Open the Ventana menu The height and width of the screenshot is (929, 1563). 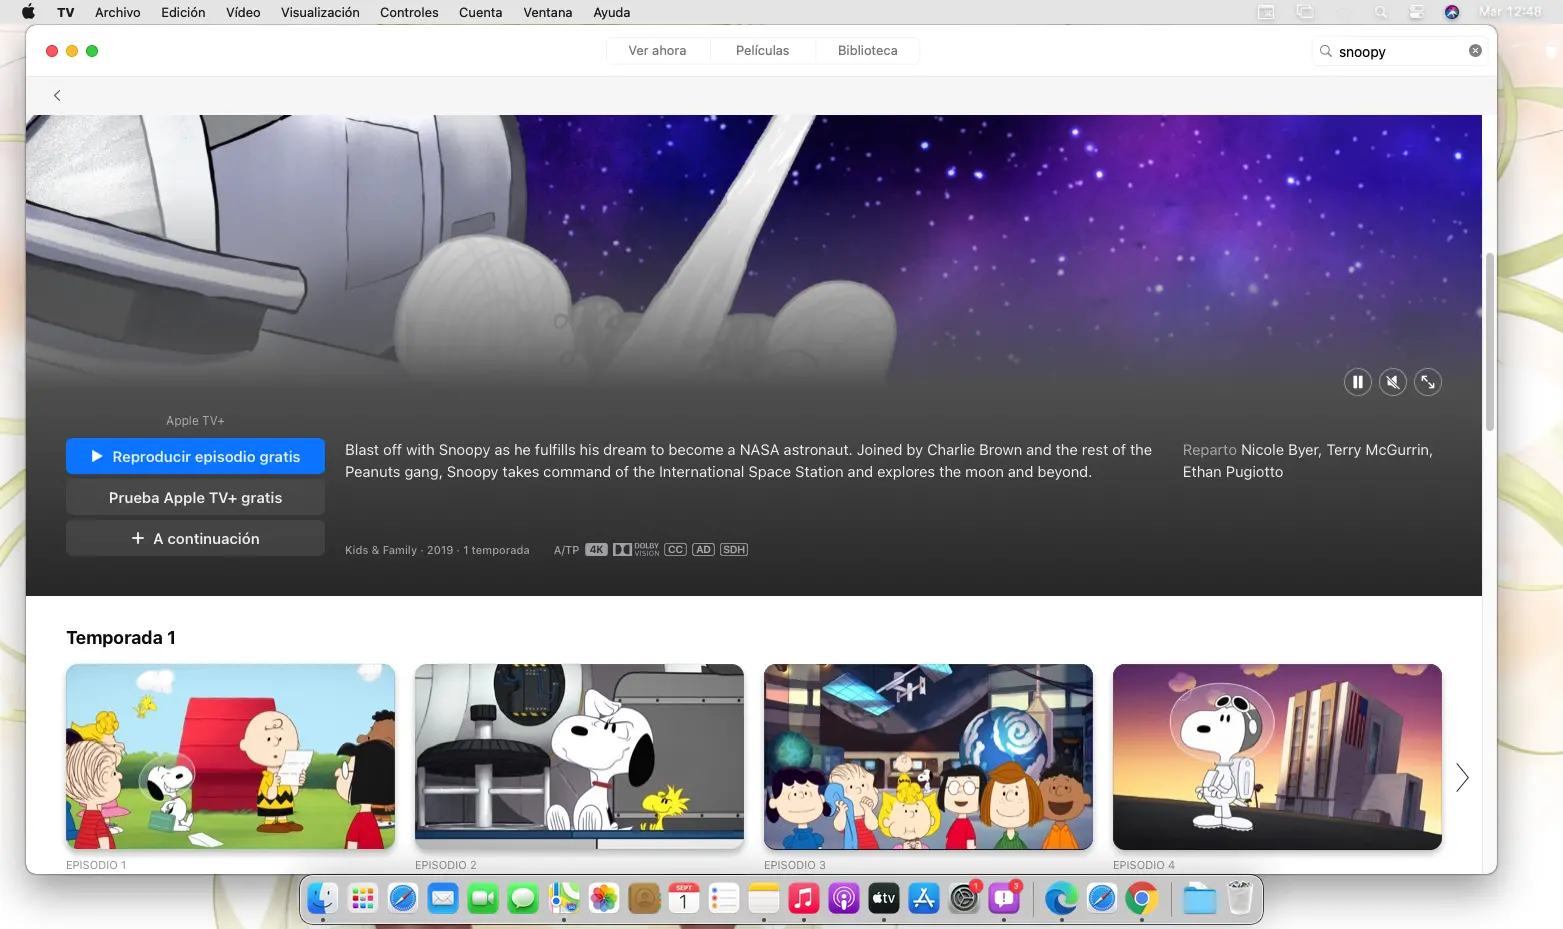548,12
